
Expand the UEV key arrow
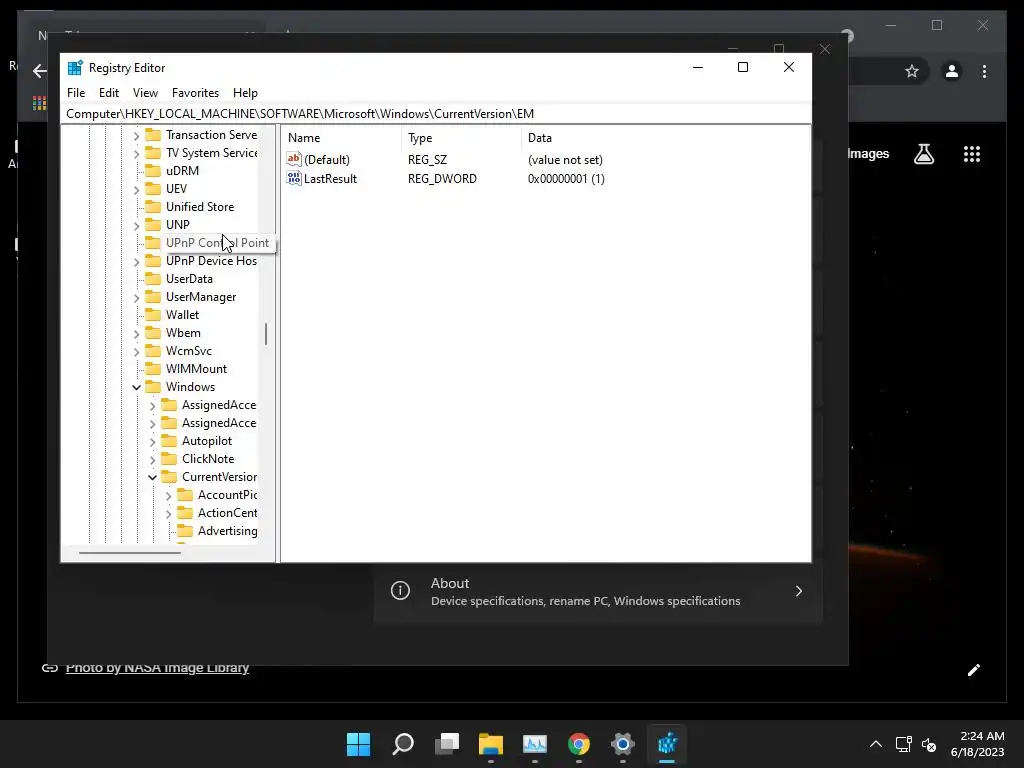tap(136, 189)
